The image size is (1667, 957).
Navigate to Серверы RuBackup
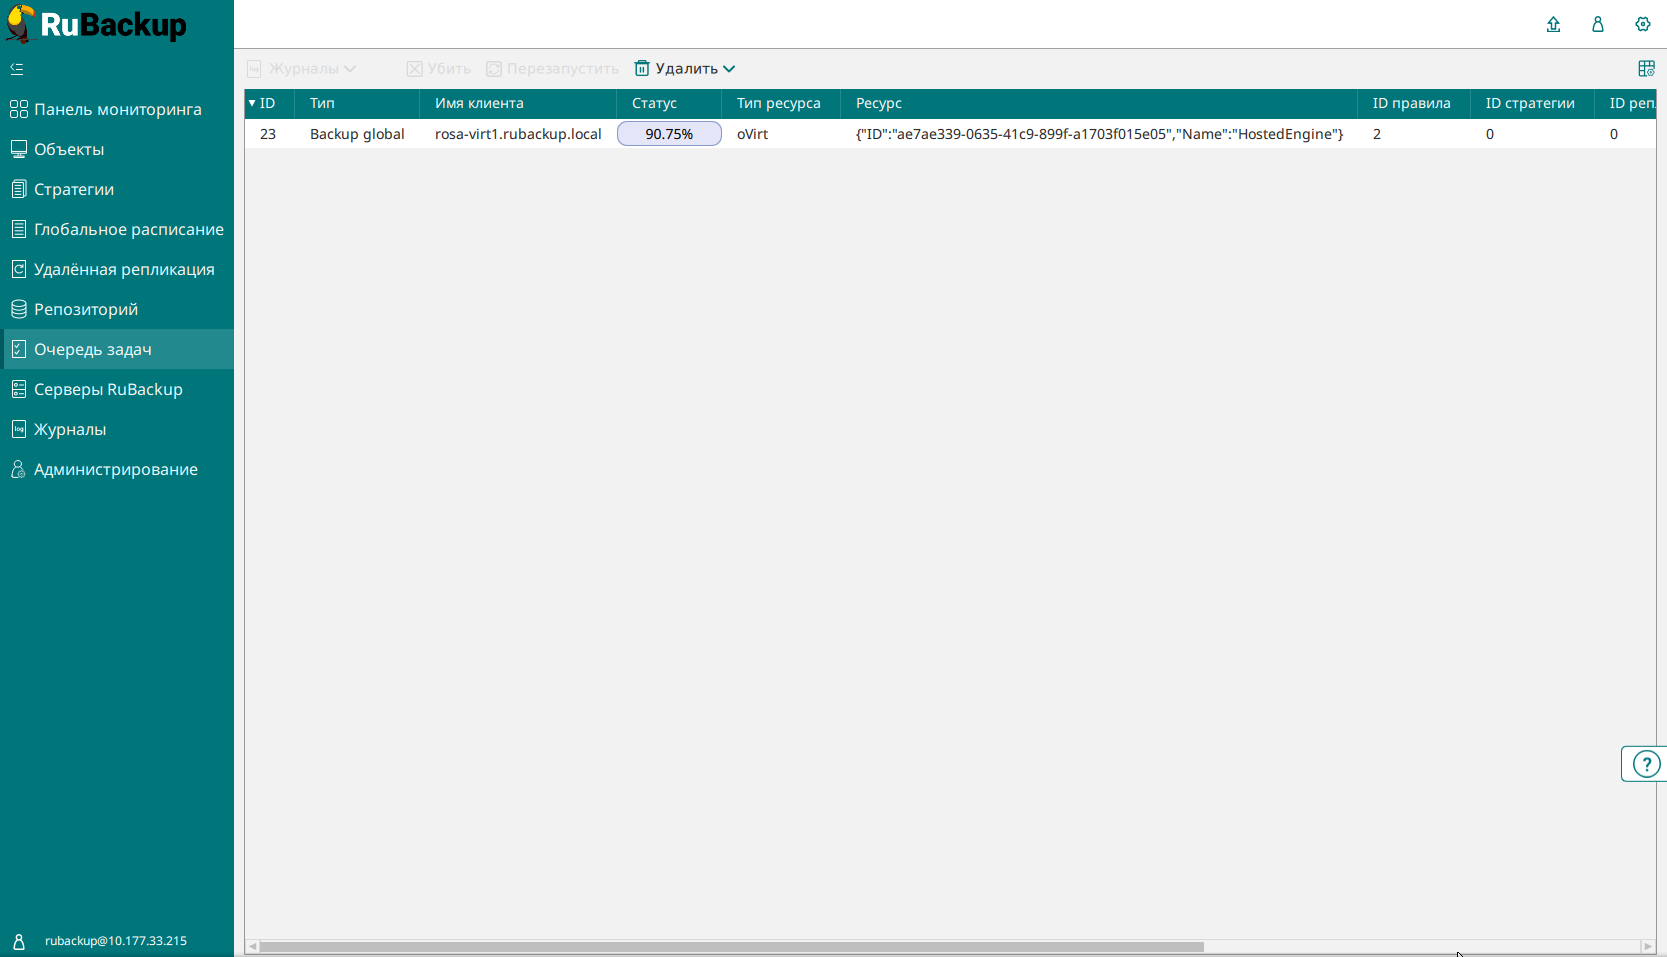coord(108,389)
